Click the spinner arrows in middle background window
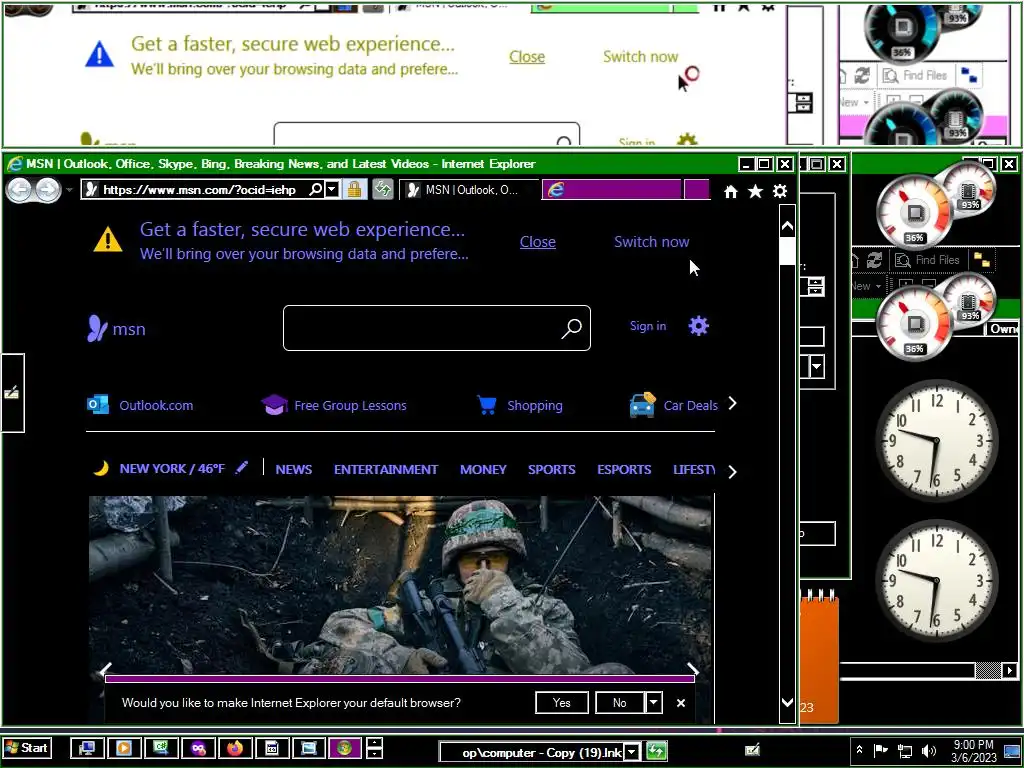The width and height of the screenshot is (1024, 768). [x=816, y=286]
